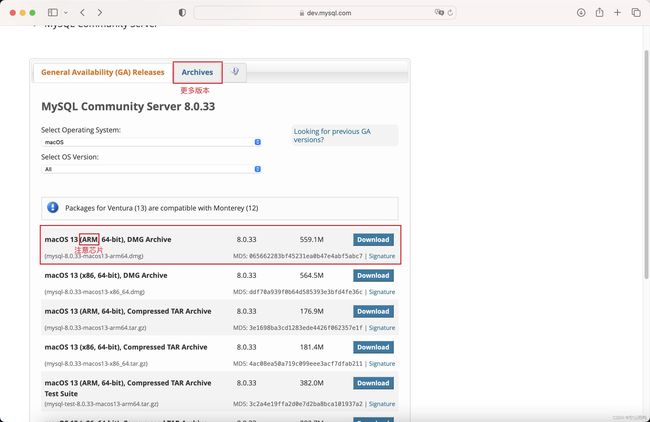Screen dimensions: 650x422
Task: Click the 382.0M size value
Action: click(312, 383)
